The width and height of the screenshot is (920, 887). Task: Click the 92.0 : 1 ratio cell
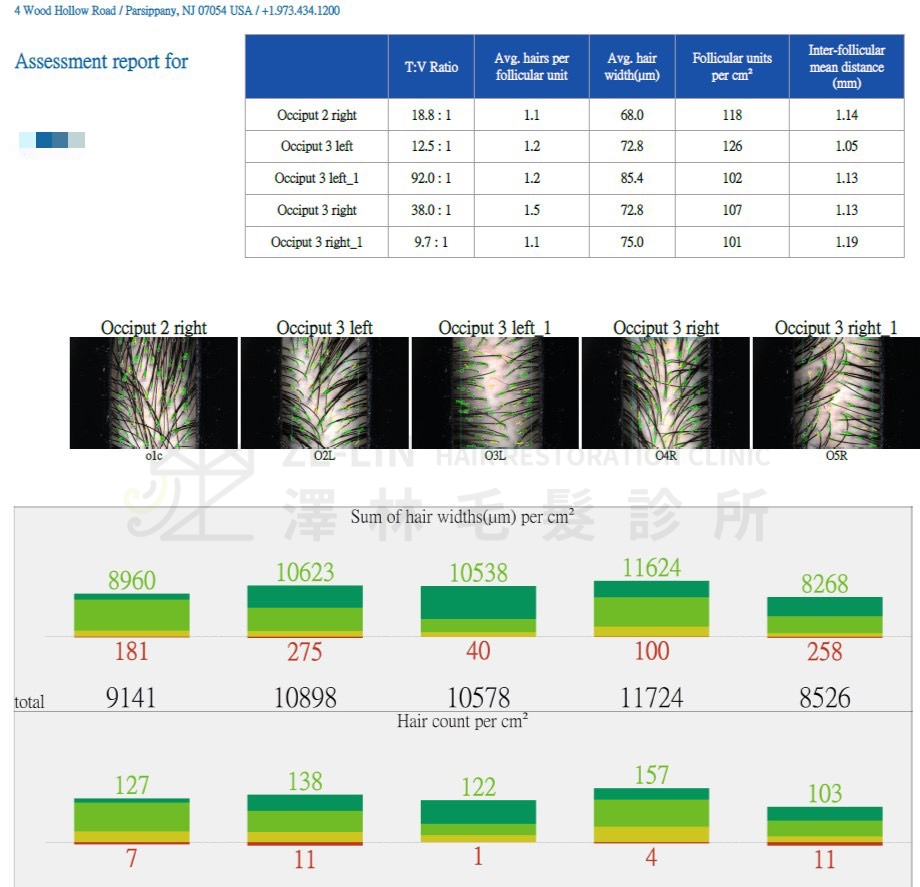(431, 178)
